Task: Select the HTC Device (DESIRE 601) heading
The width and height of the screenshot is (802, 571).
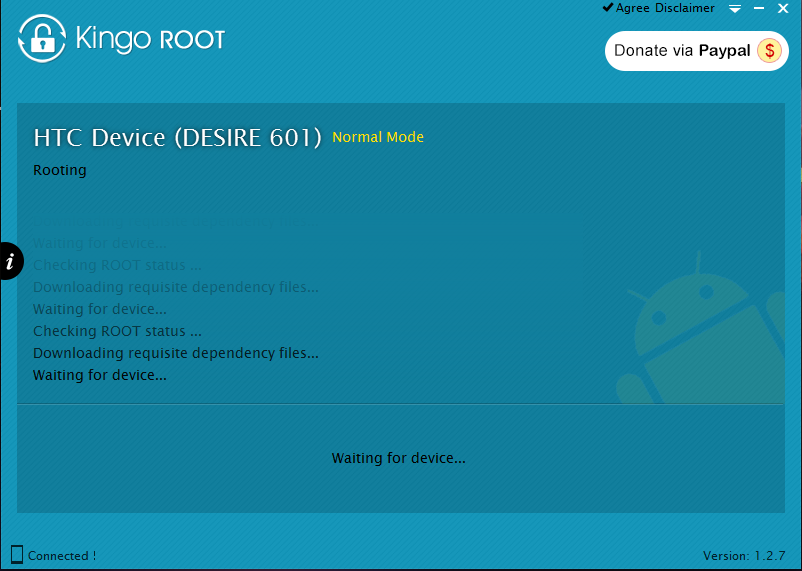Action: point(177,138)
